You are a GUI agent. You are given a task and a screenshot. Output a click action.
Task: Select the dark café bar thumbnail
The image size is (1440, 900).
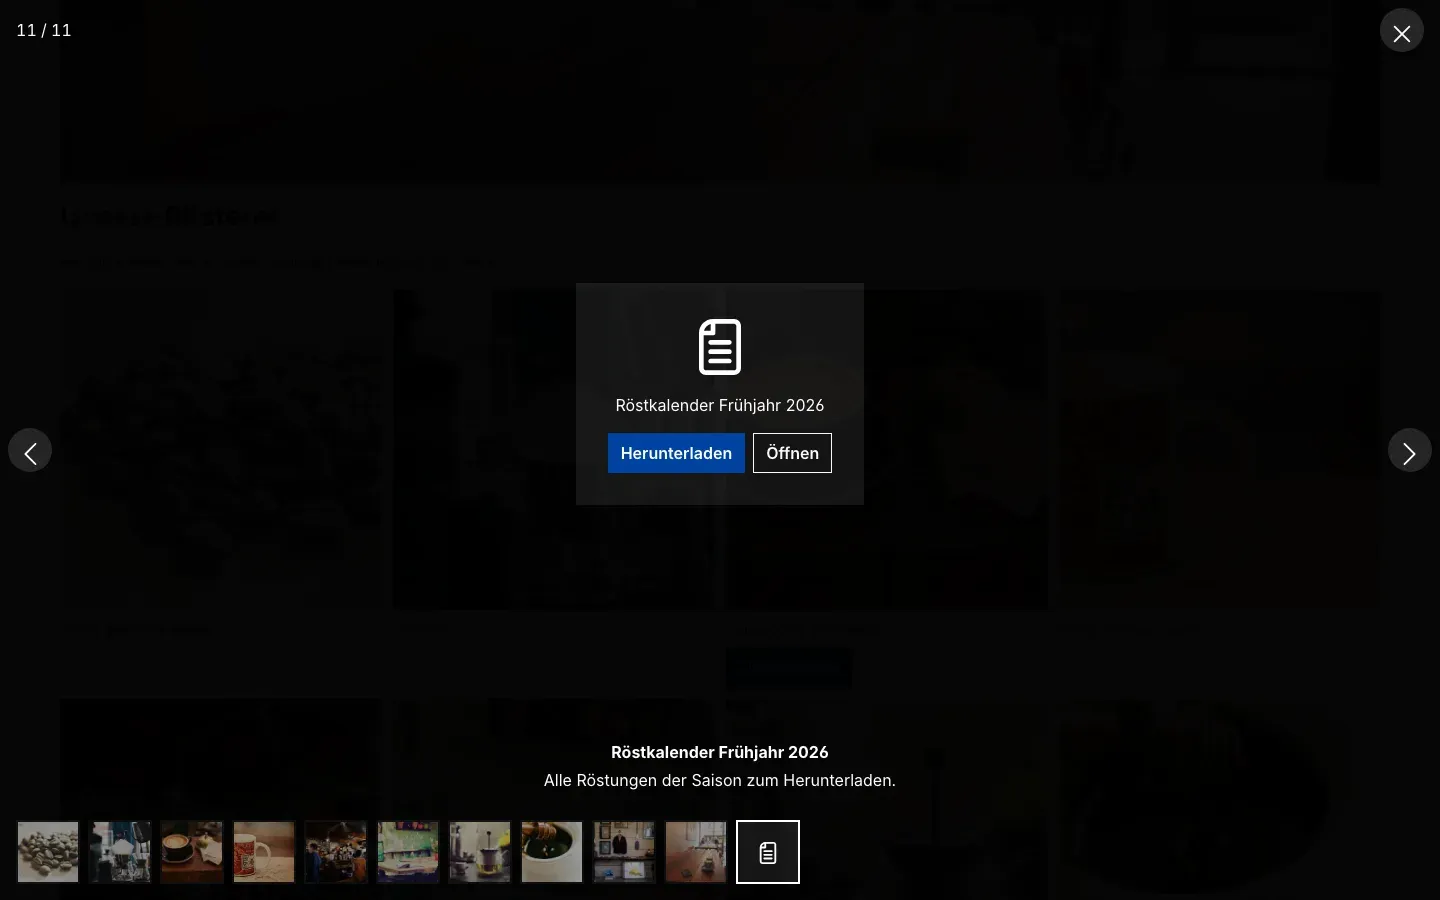point(336,852)
